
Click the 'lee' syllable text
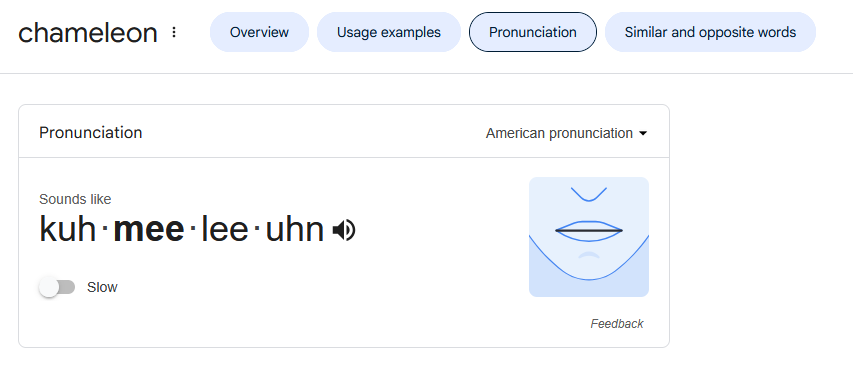click(225, 229)
